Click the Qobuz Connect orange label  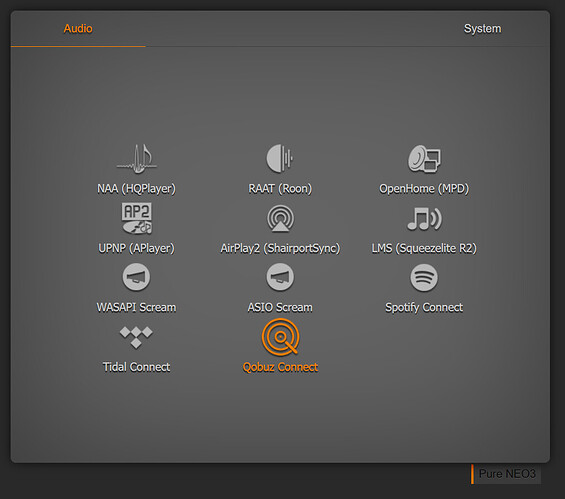coord(280,367)
